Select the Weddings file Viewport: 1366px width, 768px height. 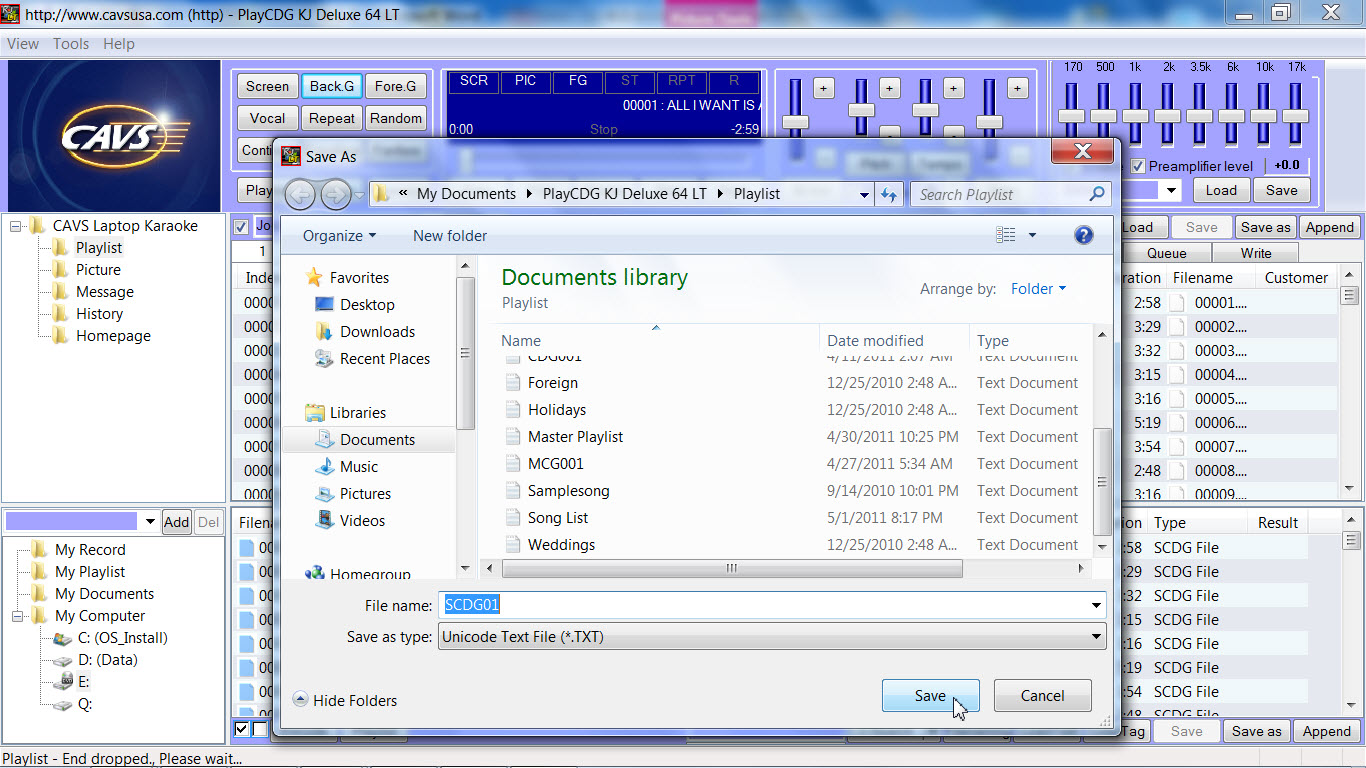click(x=562, y=545)
